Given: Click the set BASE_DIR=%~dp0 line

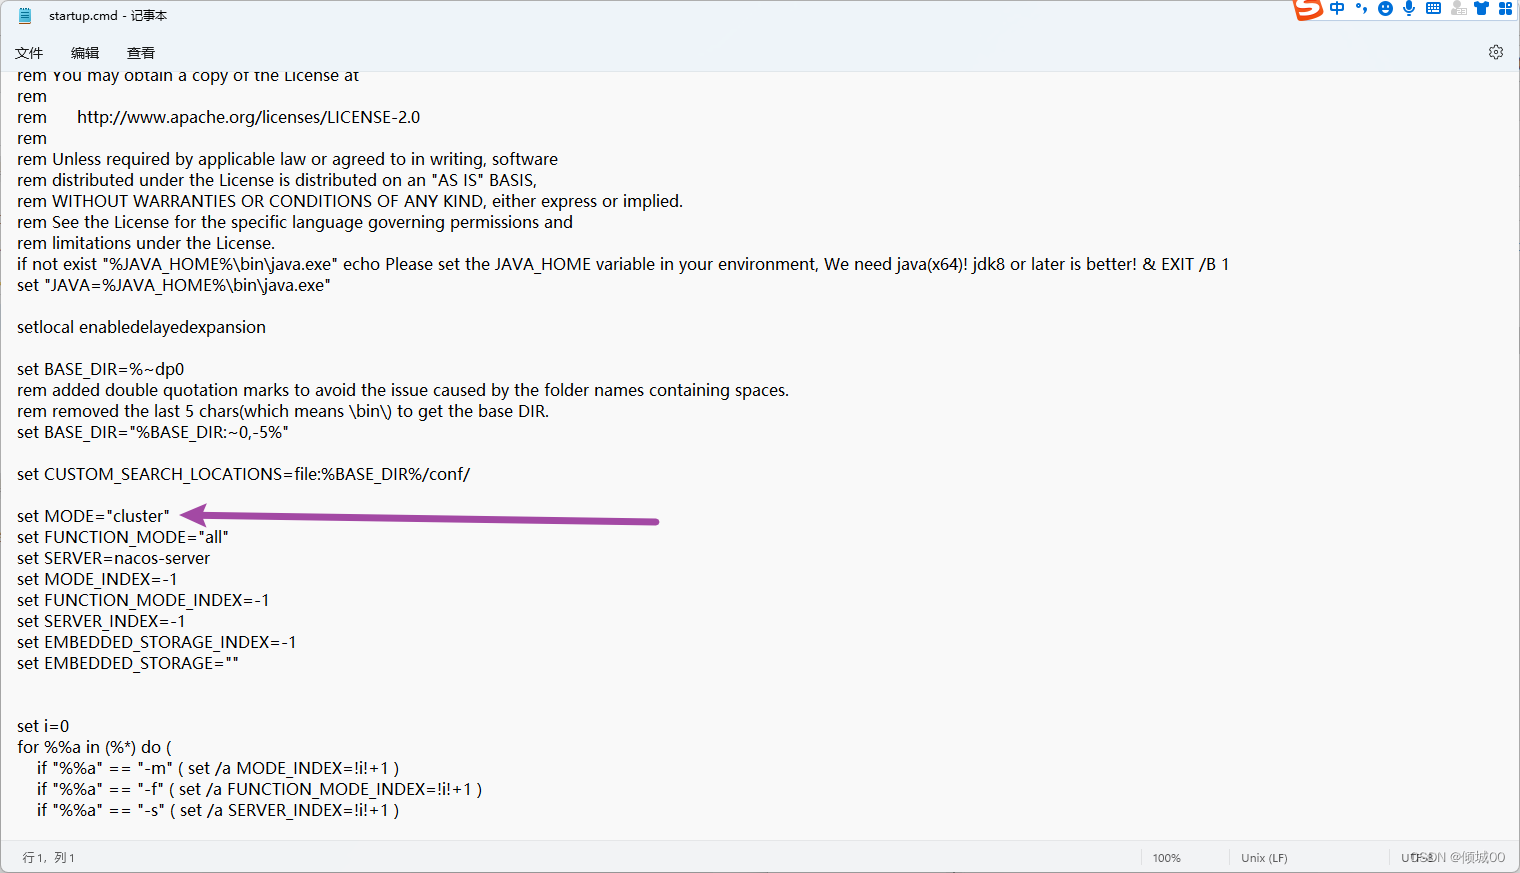Looking at the screenshot, I should (x=101, y=369).
